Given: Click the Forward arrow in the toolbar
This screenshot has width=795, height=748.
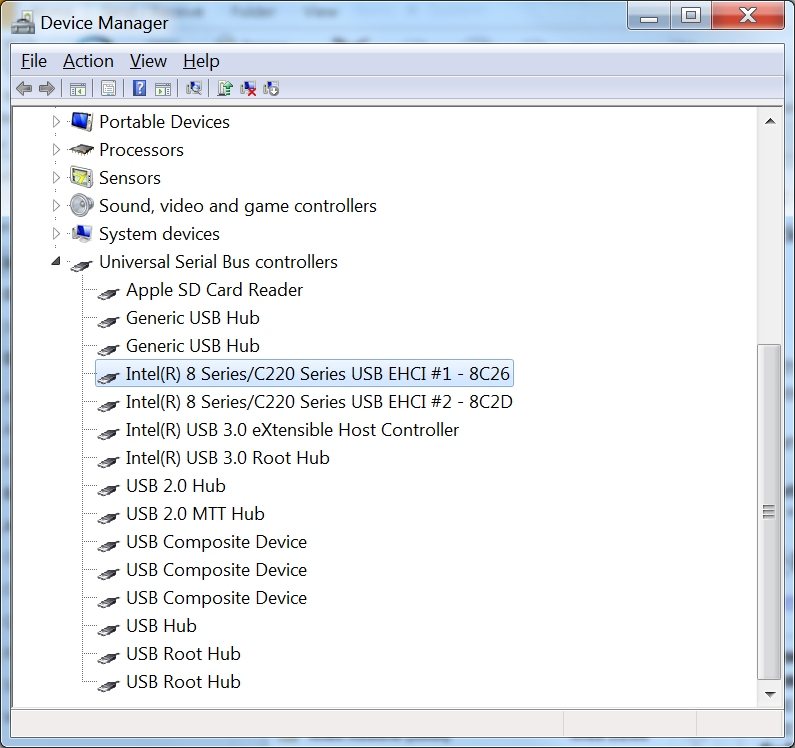Looking at the screenshot, I should tap(46, 89).
